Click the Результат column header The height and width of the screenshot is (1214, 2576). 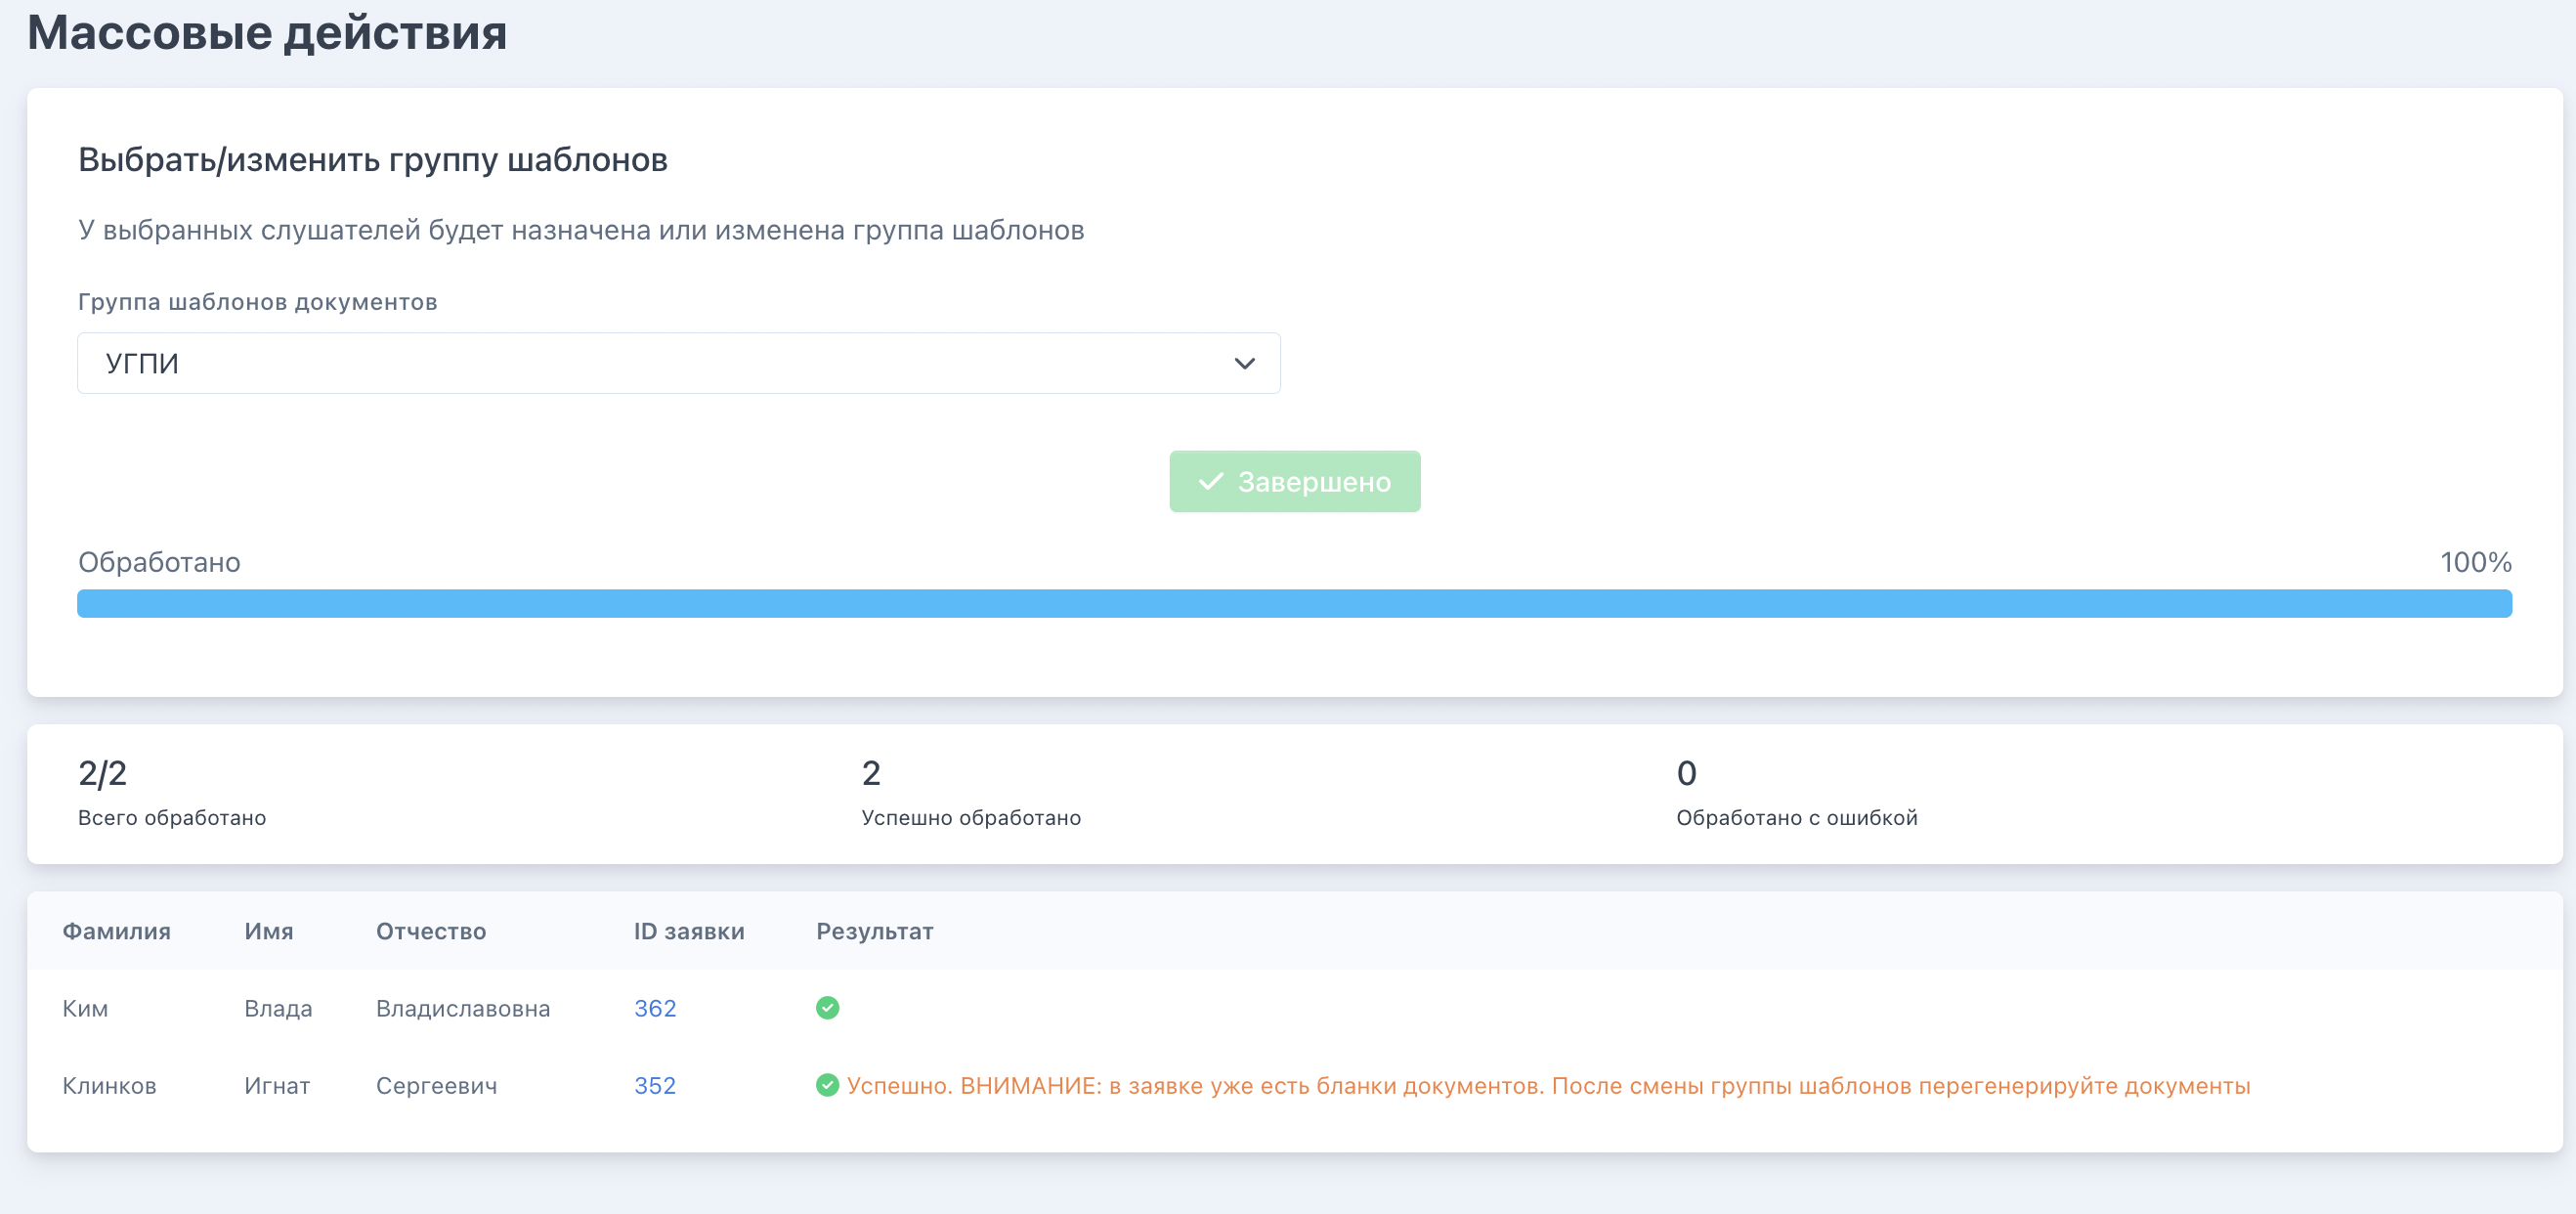coord(875,931)
